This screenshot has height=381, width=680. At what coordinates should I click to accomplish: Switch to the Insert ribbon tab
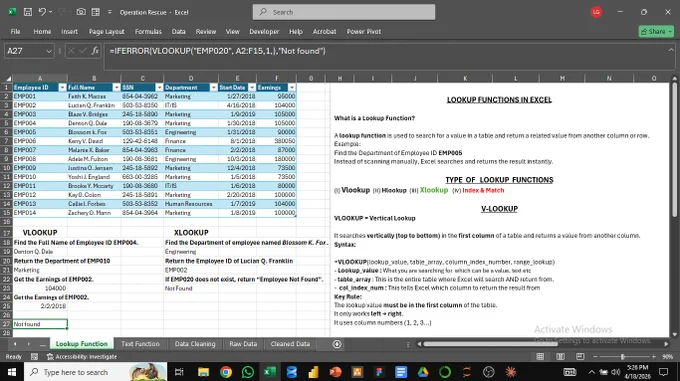pyautogui.click(x=69, y=32)
